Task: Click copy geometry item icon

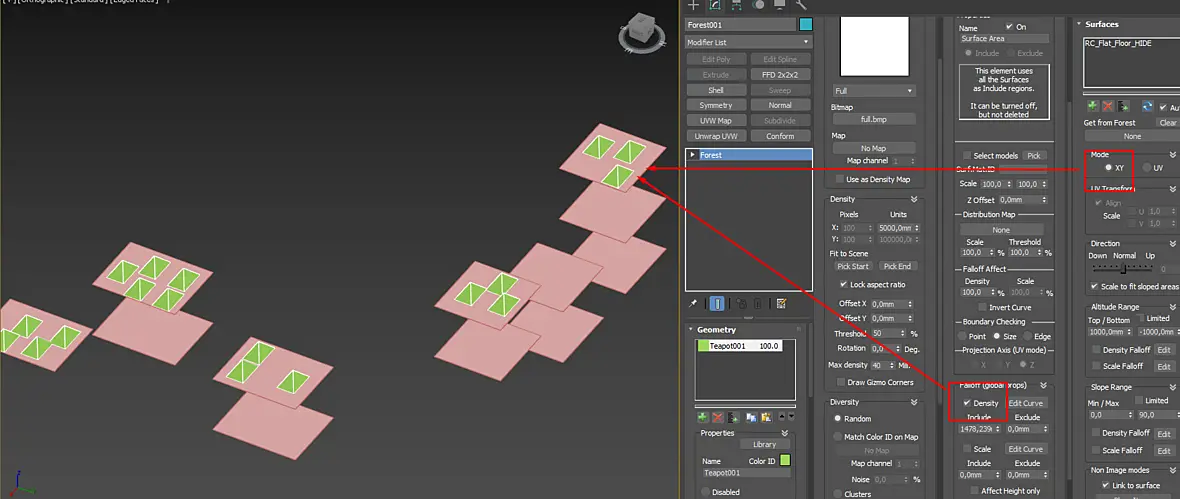Action: click(751, 417)
